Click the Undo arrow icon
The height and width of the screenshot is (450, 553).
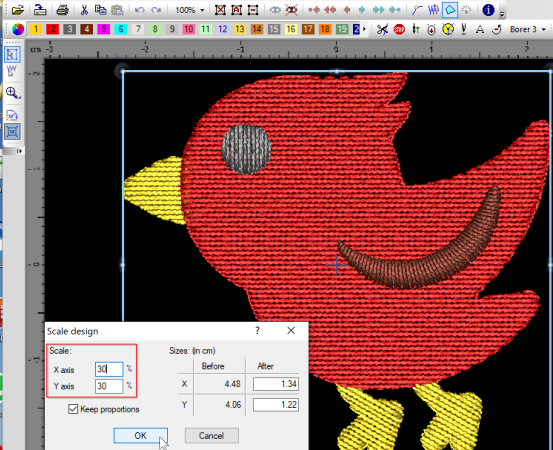point(140,10)
